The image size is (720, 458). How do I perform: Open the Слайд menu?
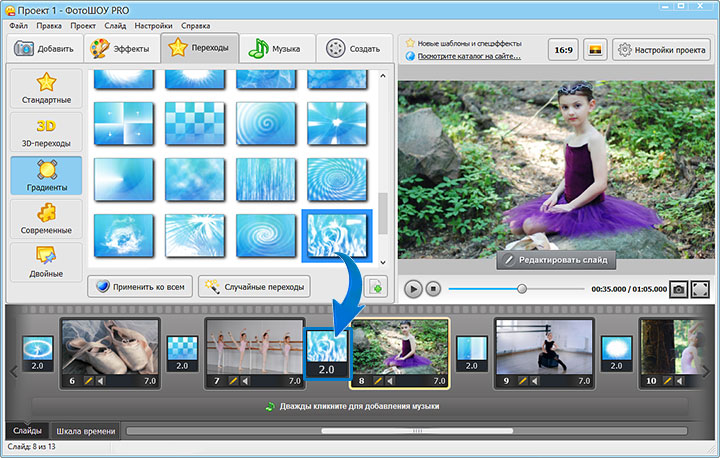[115, 26]
